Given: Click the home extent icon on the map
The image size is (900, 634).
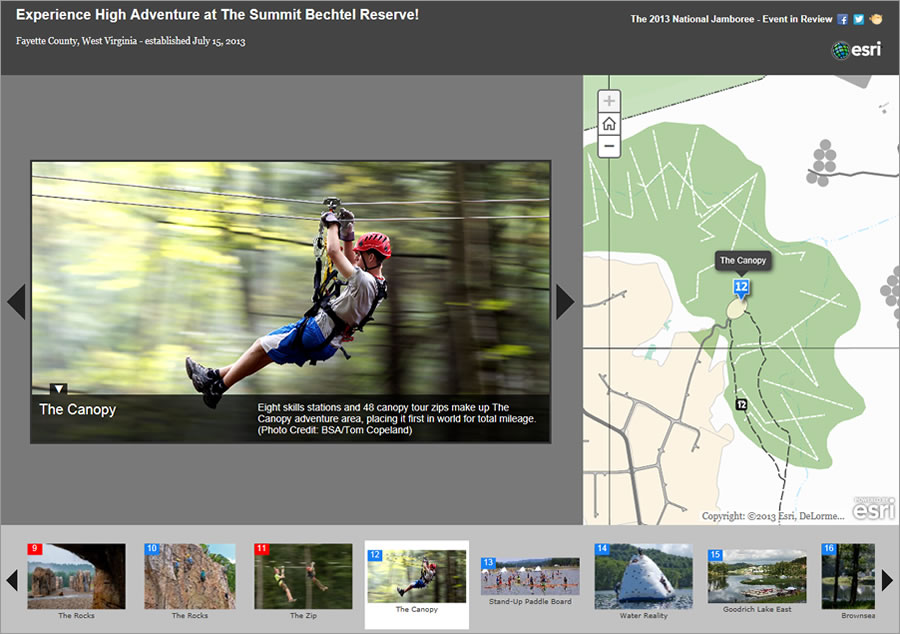Looking at the screenshot, I should pos(608,123).
